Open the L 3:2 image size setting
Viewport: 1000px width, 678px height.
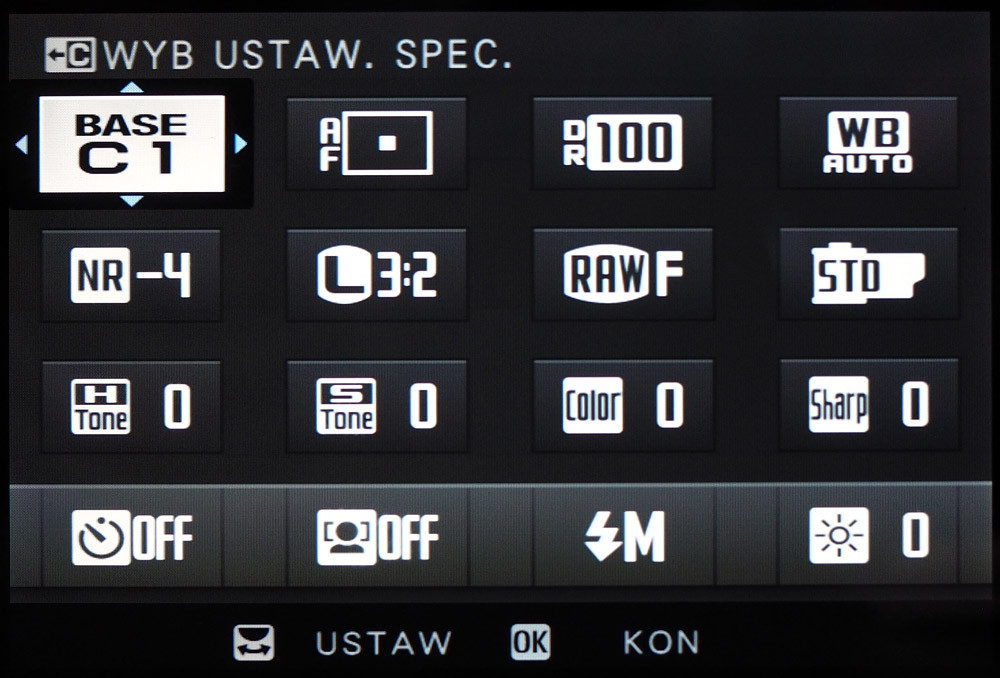point(376,276)
